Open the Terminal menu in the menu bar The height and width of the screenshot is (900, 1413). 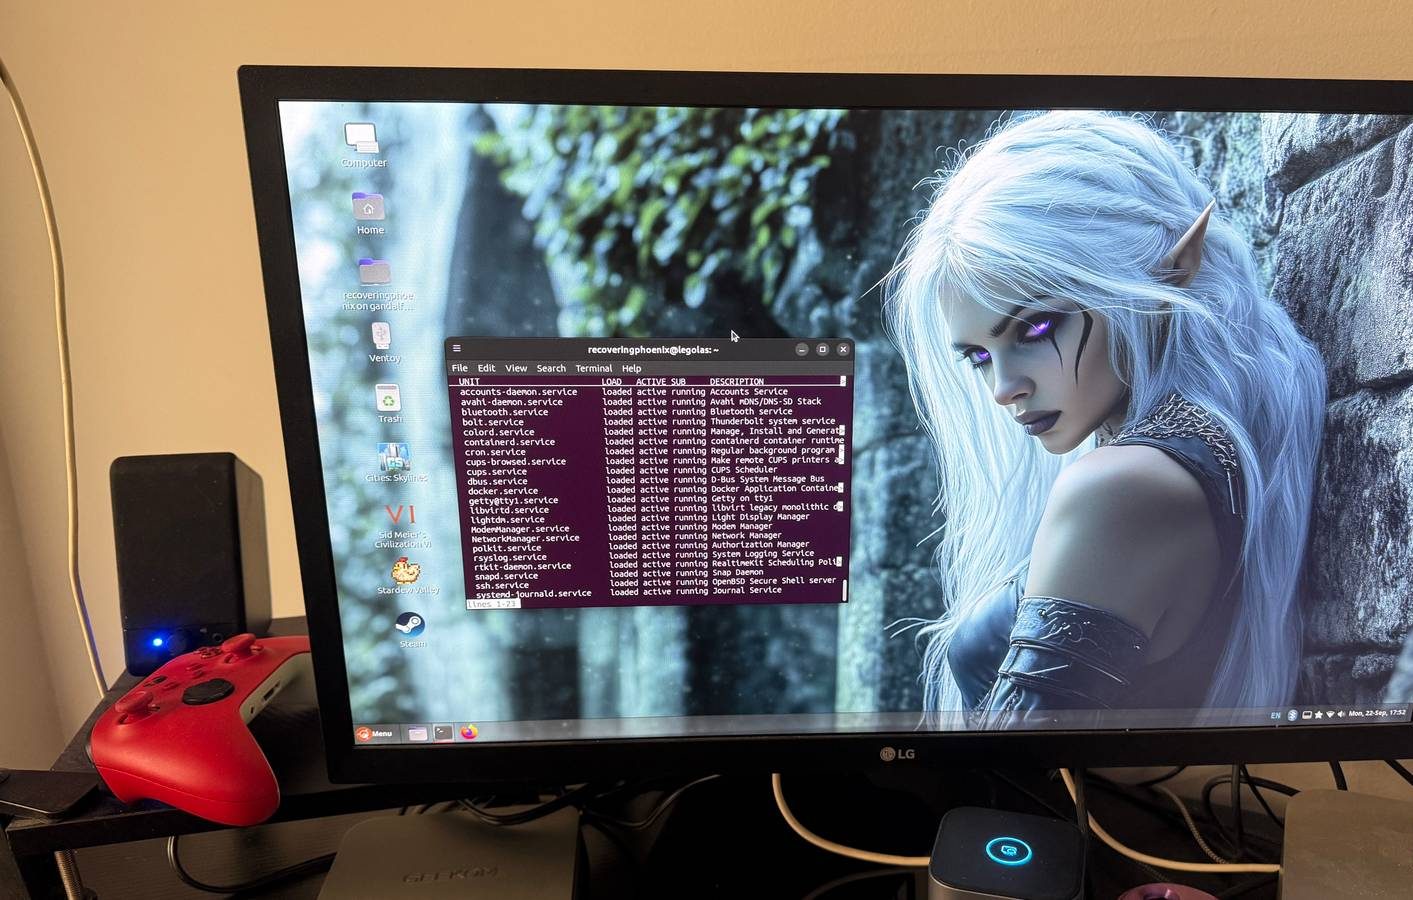pos(594,368)
